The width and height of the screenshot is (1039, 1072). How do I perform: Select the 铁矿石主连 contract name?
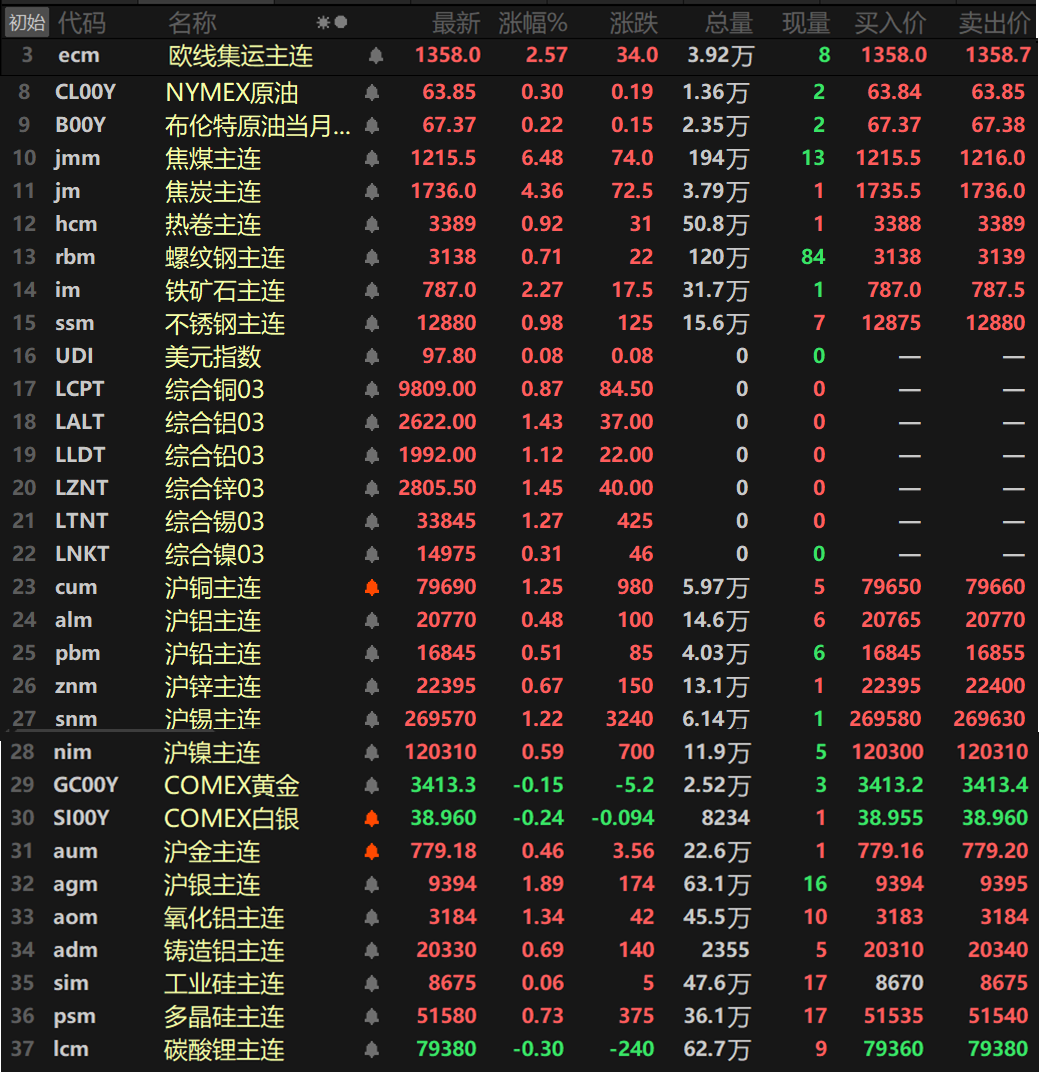(225, 291)
